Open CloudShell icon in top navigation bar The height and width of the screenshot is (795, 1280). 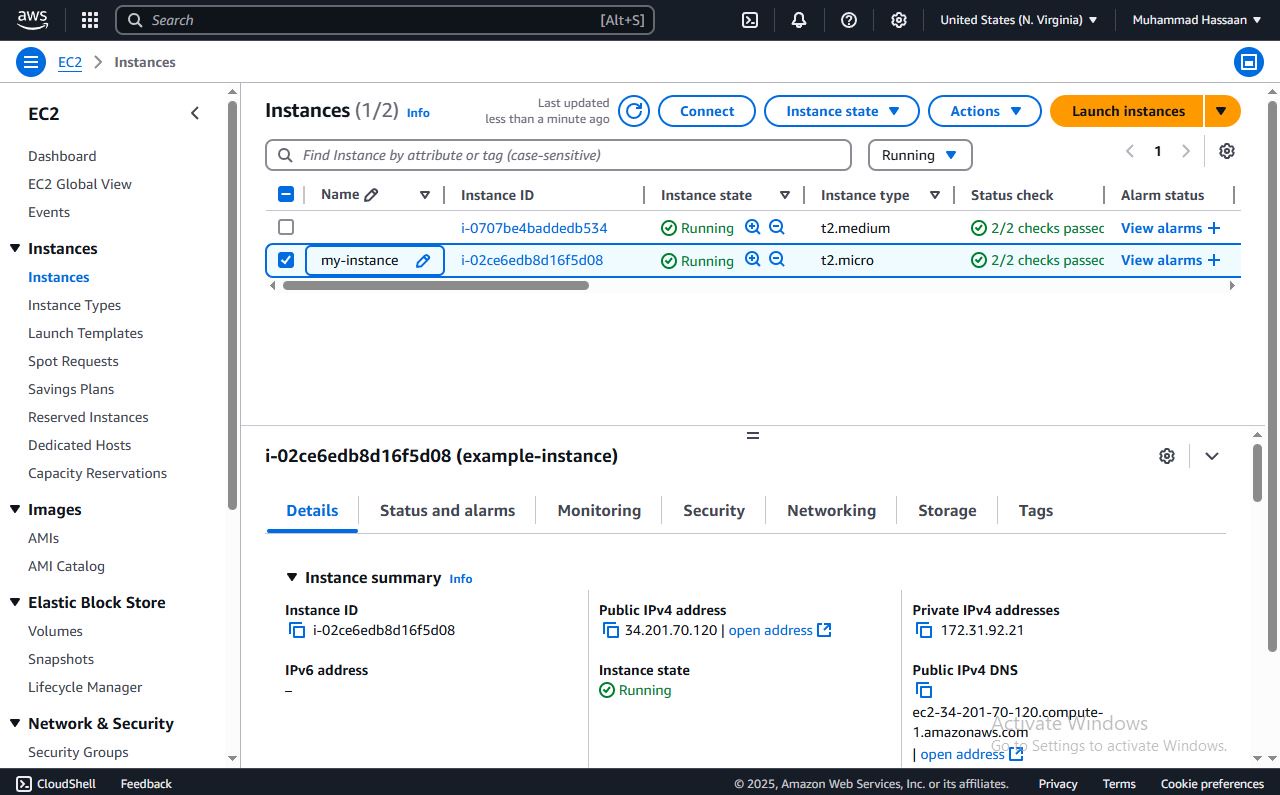pos(750,20)
